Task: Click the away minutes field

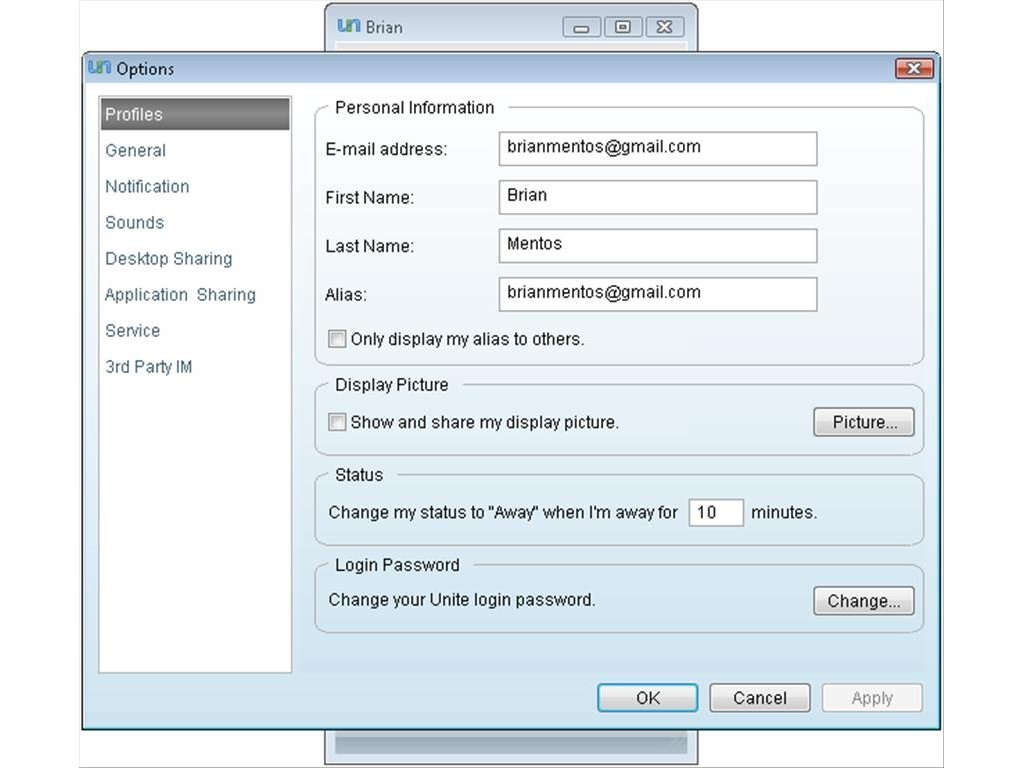Action: [716, 512]
